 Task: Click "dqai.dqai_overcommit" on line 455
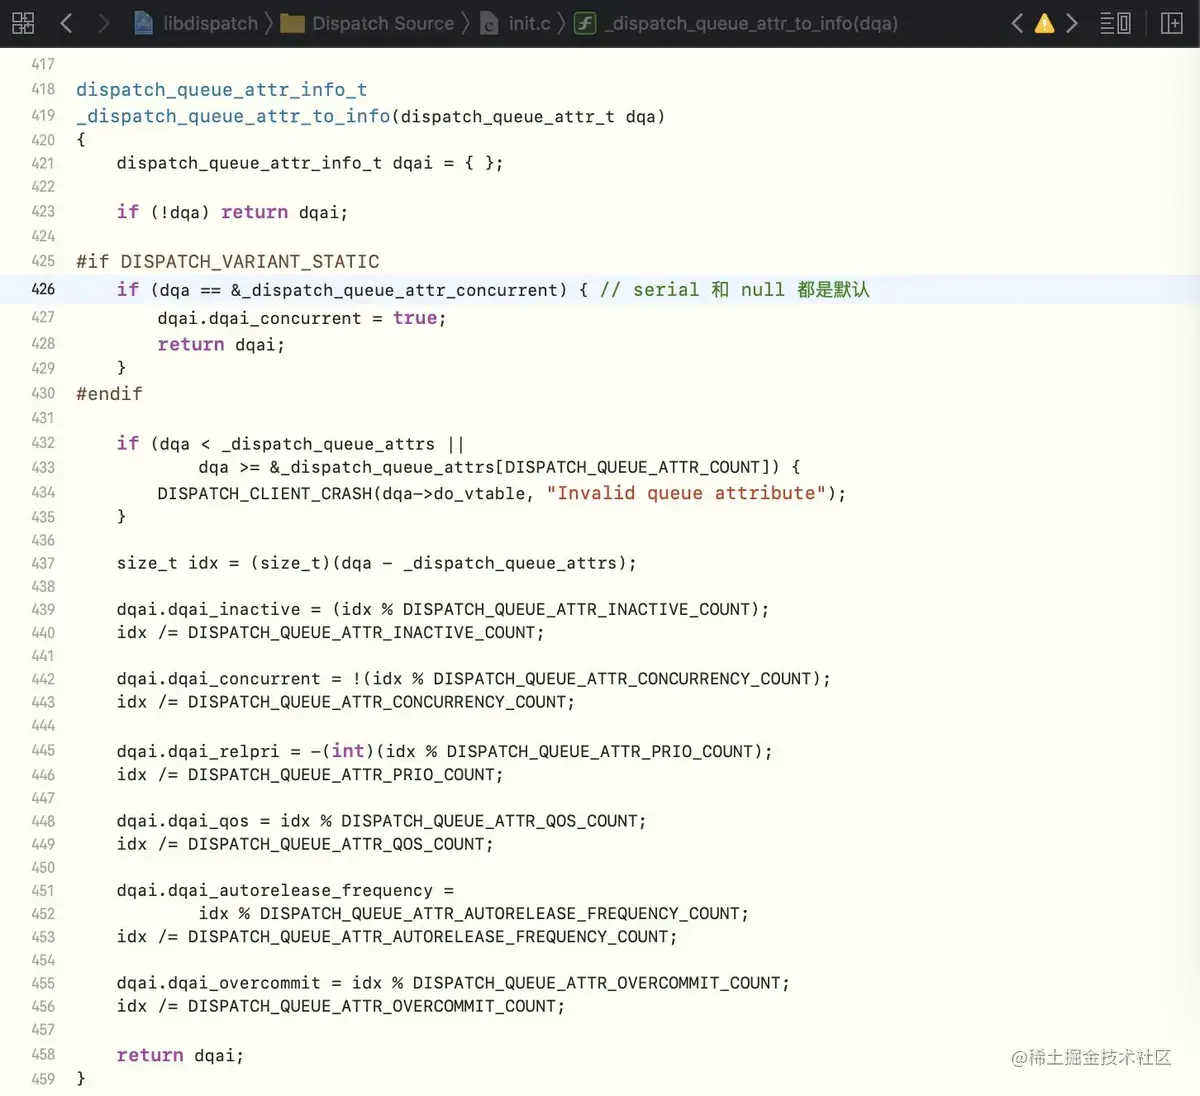pos(218,983)
